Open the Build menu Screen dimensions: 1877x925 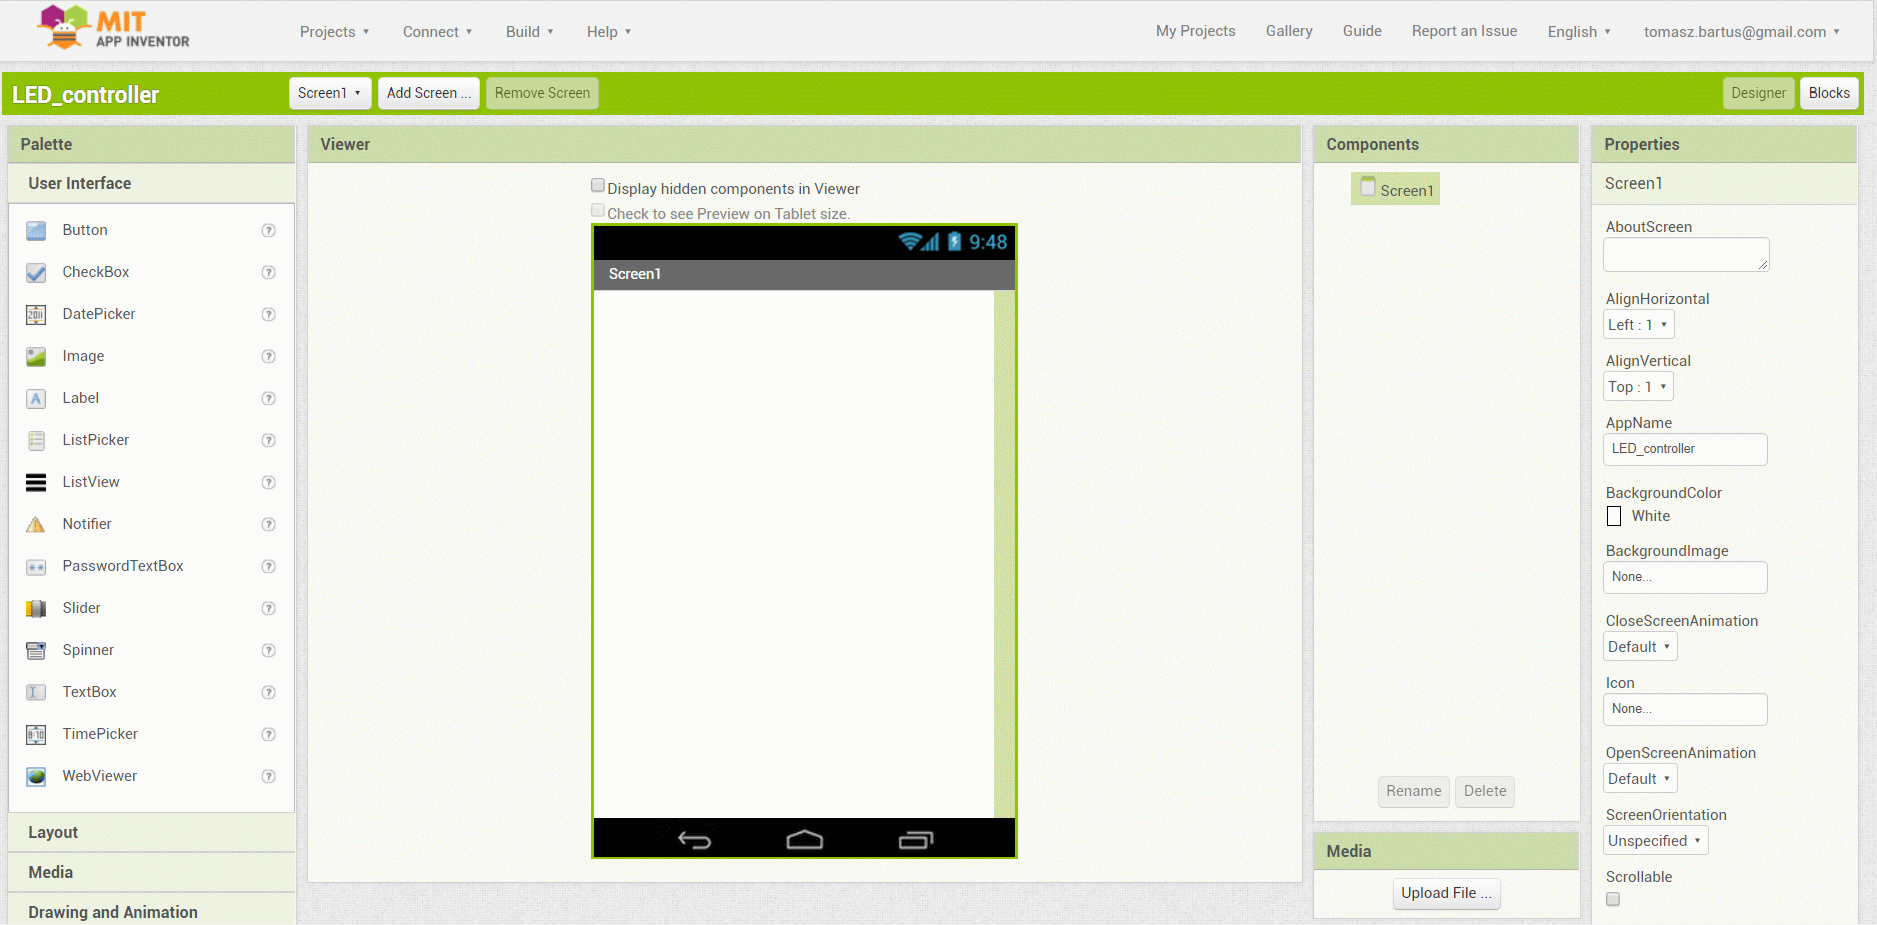pos(529,32)
